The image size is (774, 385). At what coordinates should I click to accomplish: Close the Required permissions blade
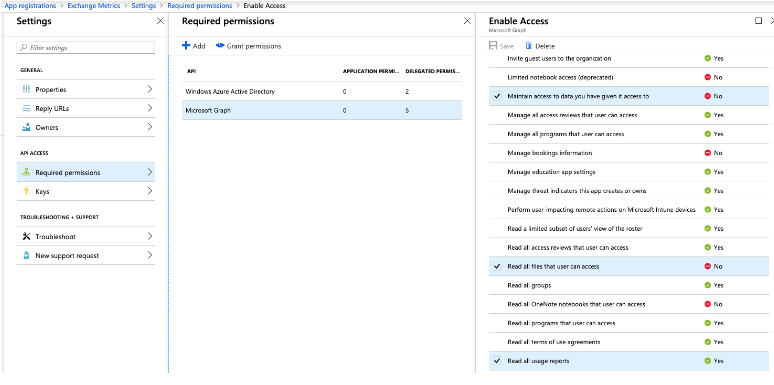tap(467, 21)
